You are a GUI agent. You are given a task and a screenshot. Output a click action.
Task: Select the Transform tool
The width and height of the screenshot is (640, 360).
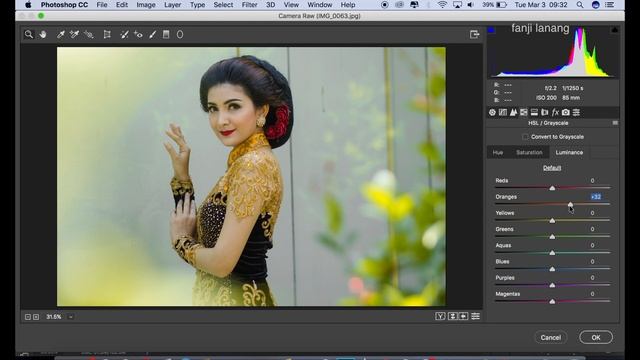107,35
